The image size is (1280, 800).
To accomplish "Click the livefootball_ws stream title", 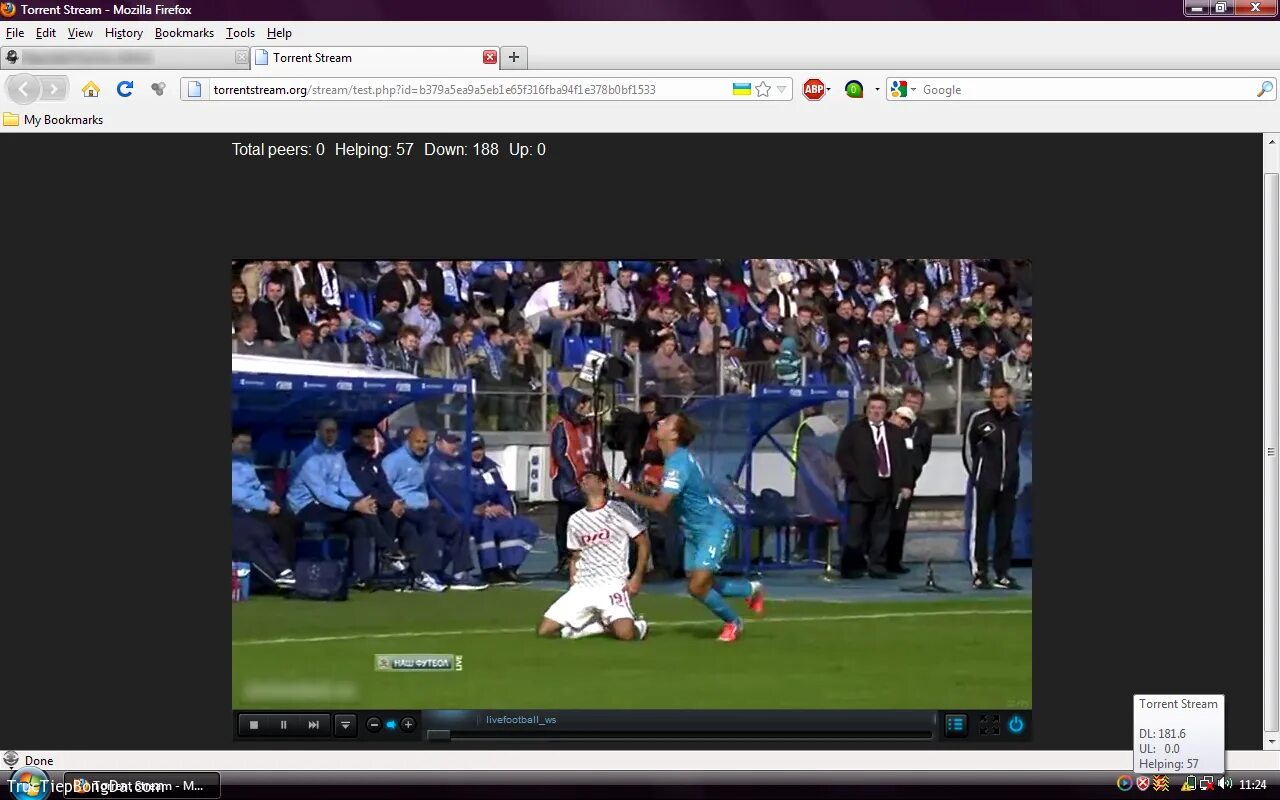I will pyautogui.click(x=521, y=720).
